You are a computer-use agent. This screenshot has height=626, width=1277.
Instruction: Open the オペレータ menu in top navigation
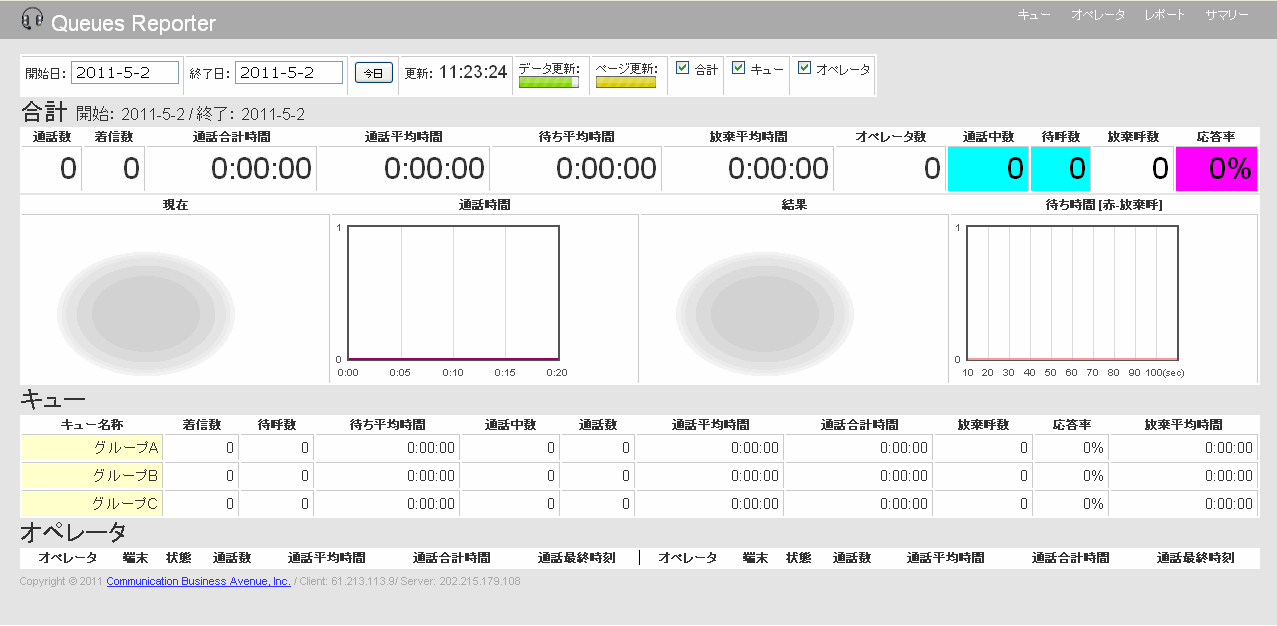click(x=1097, y=15)
